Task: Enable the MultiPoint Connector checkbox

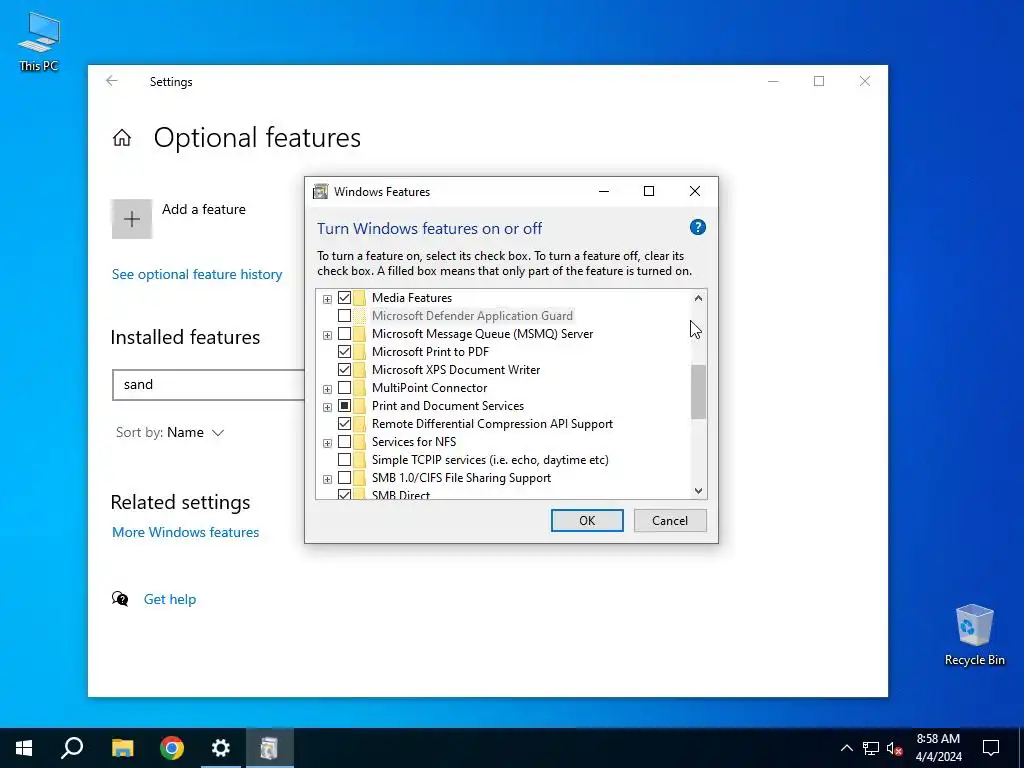Action: tap(344, 388)
